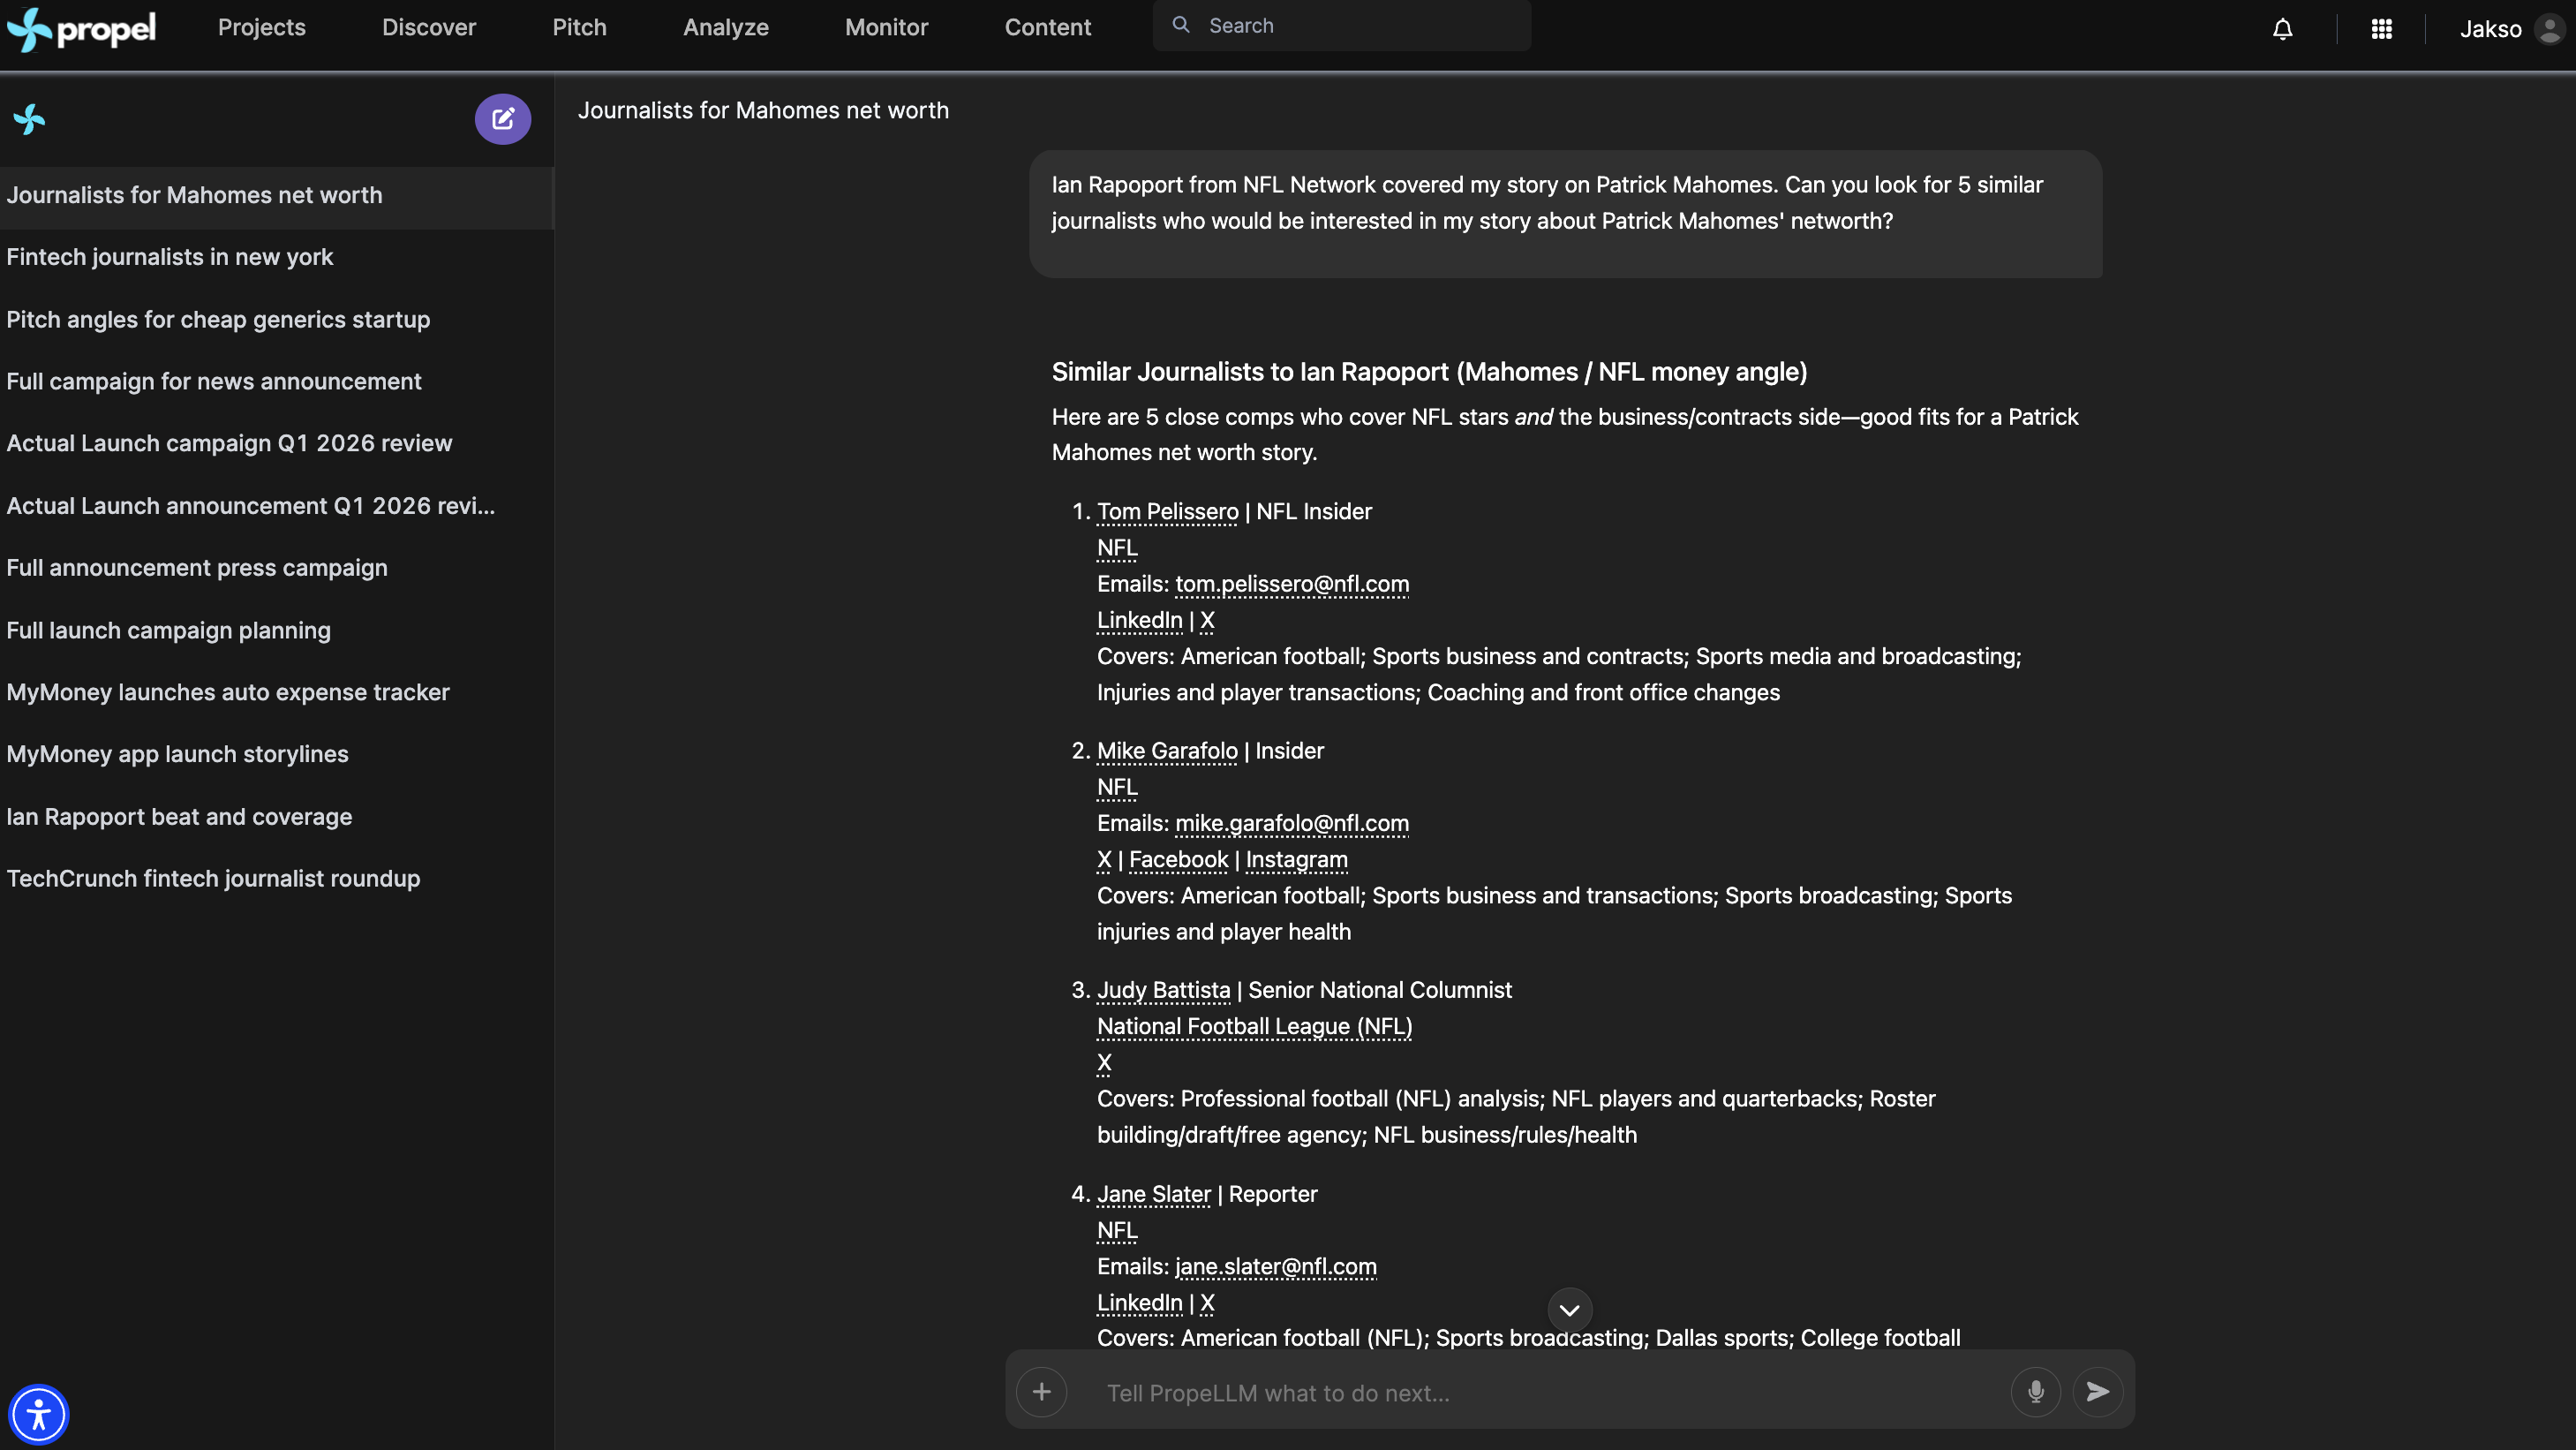
Task: Click the Jakso user avatar
Action: point(2549,29)
